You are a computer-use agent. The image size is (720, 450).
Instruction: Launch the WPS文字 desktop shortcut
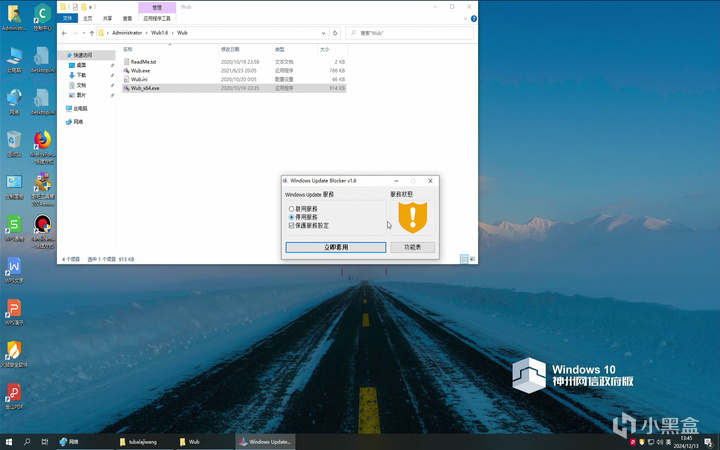click(x=14, y=270)
